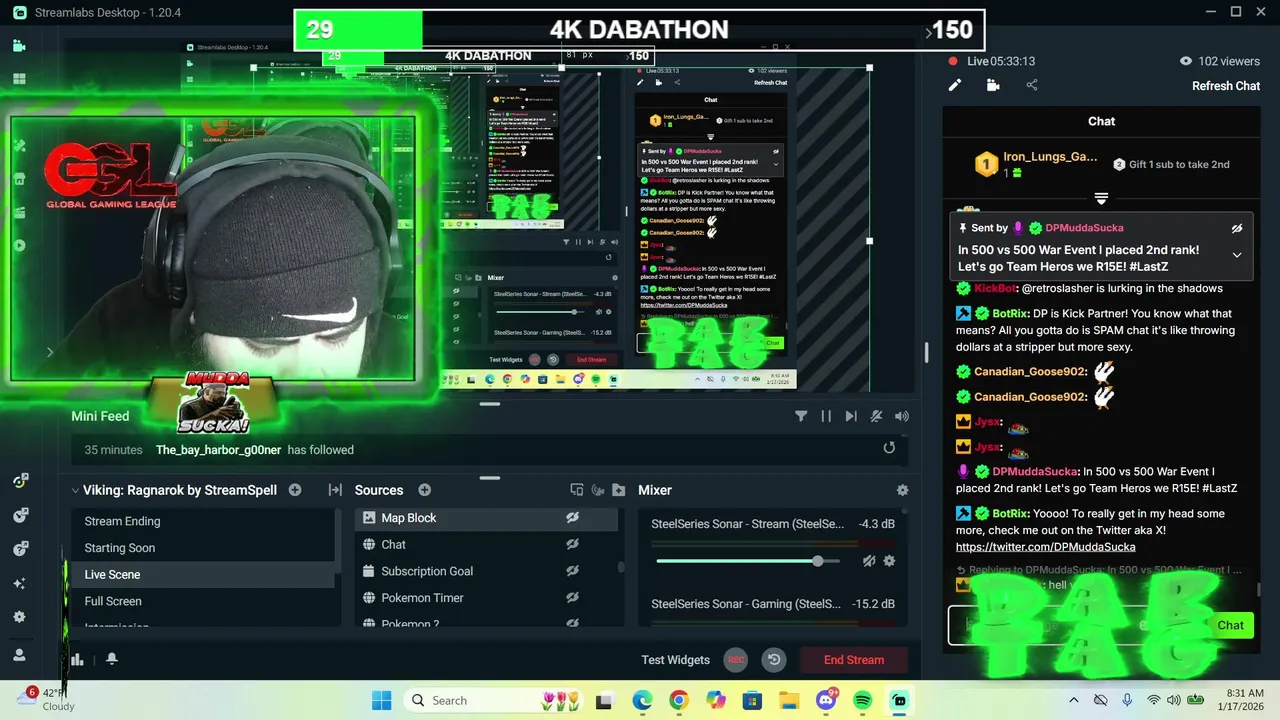Select the Map Block source row
The height and width of the screenshot is (720, 1280).
coord(486,518)
